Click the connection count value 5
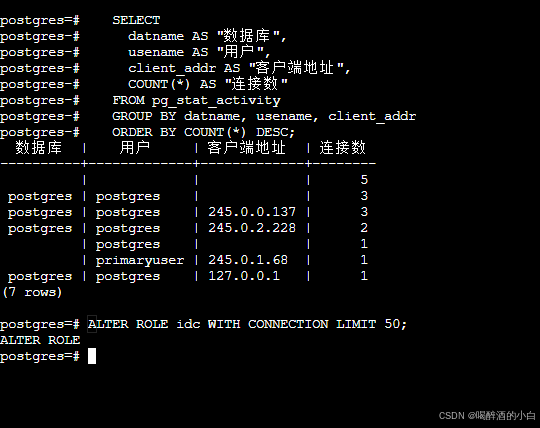This screenshot has width=540, height=428. (x=364, y=180)
